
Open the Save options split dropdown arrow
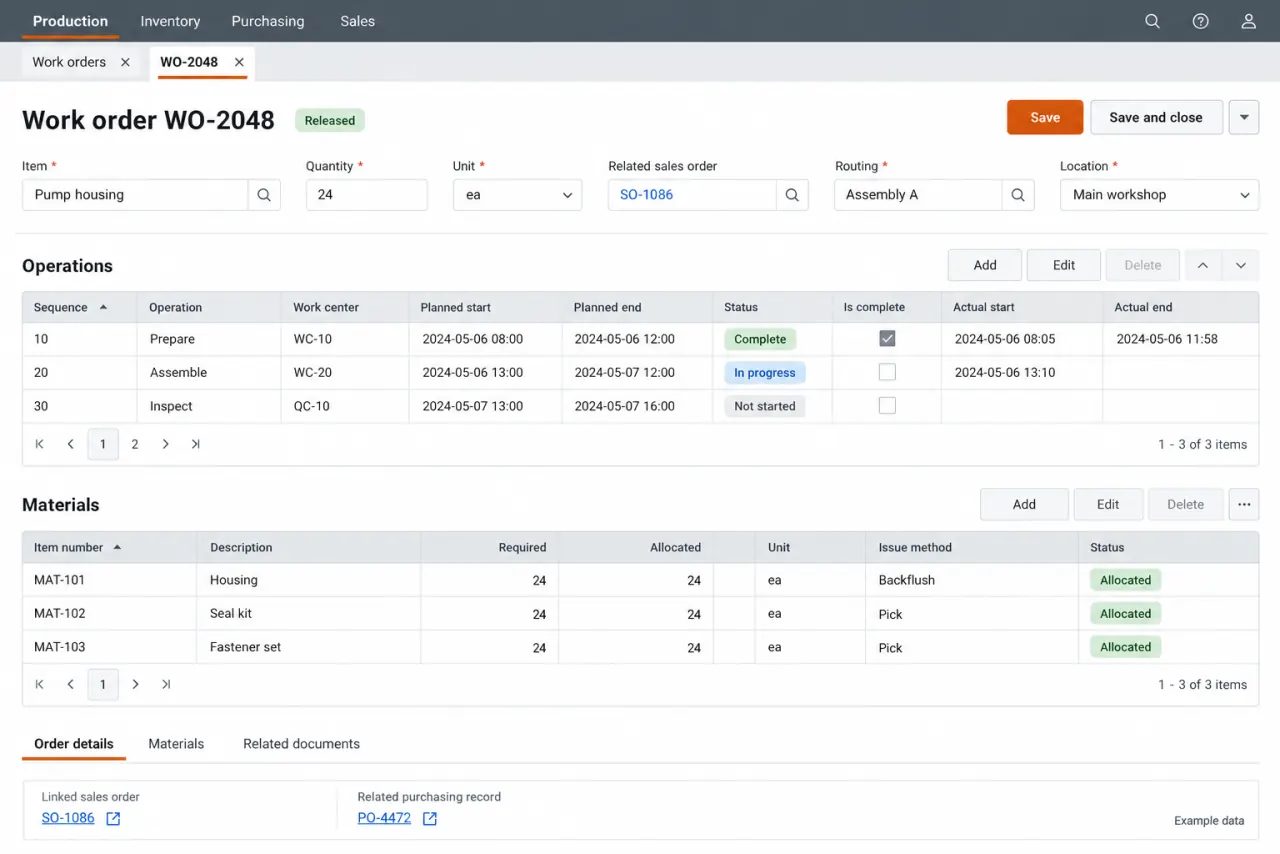click(x=1244, y=117)
